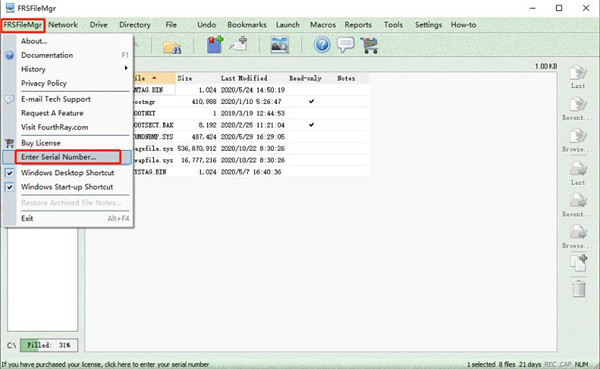Click the status bar serial number link
The width and height of the screenshot is (600, 369).
pyautogui.click(x=105, y=364)
